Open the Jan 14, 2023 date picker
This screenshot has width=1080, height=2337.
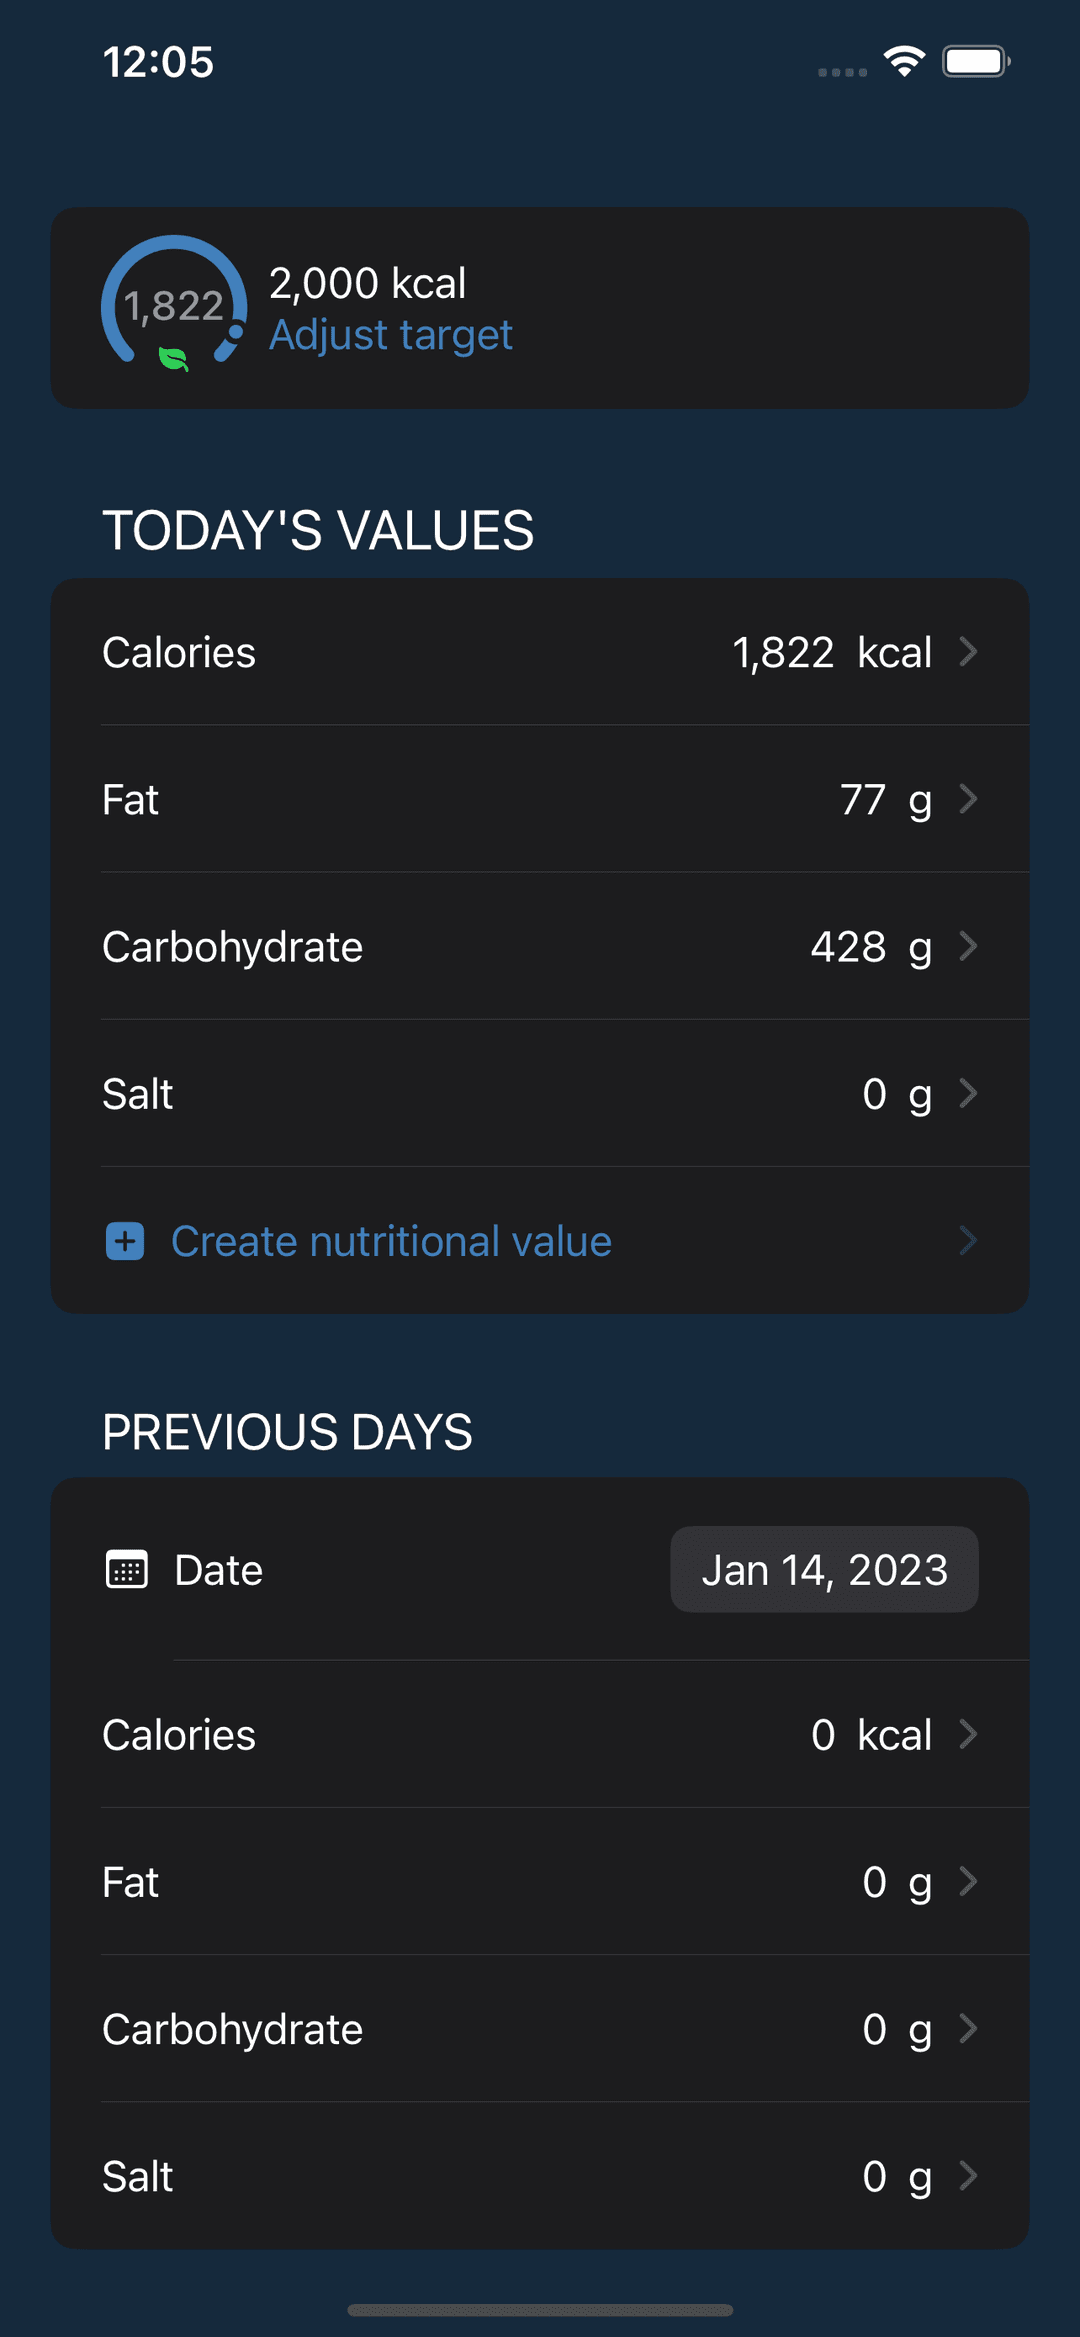[x=824, y=1569]
